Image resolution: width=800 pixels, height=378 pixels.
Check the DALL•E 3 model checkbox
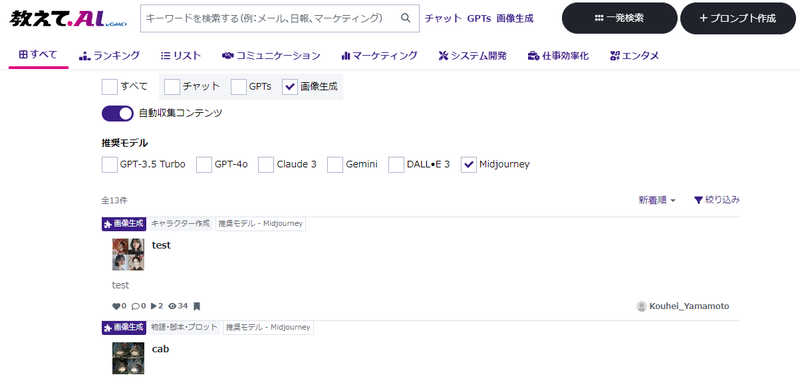coord(396,165)
